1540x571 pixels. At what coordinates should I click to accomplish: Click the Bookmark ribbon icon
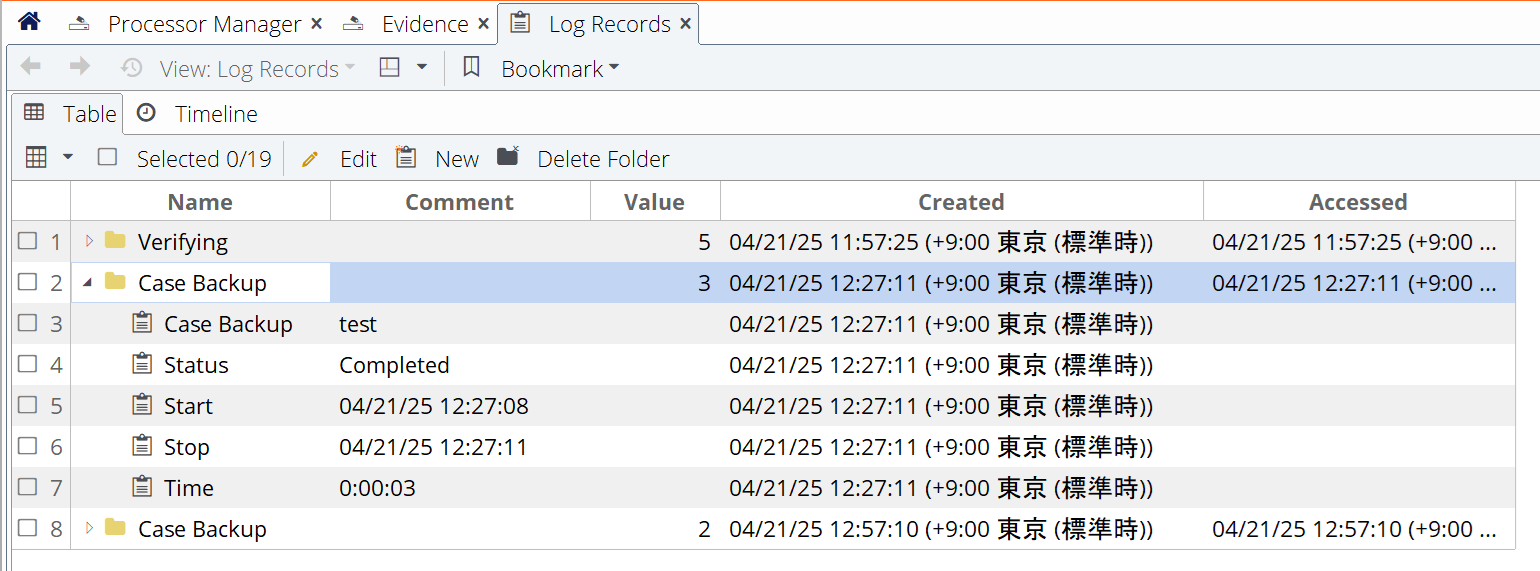pyautogui.click(x=472, y=67)
